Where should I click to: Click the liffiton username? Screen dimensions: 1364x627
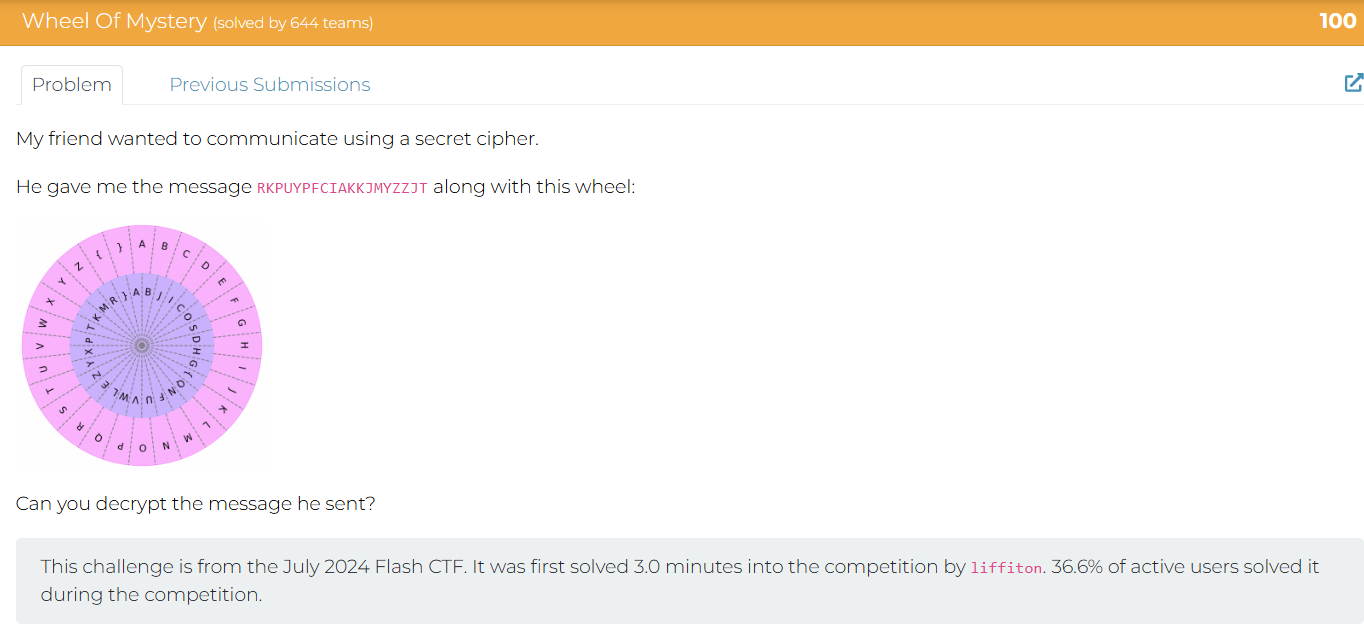1007,568
